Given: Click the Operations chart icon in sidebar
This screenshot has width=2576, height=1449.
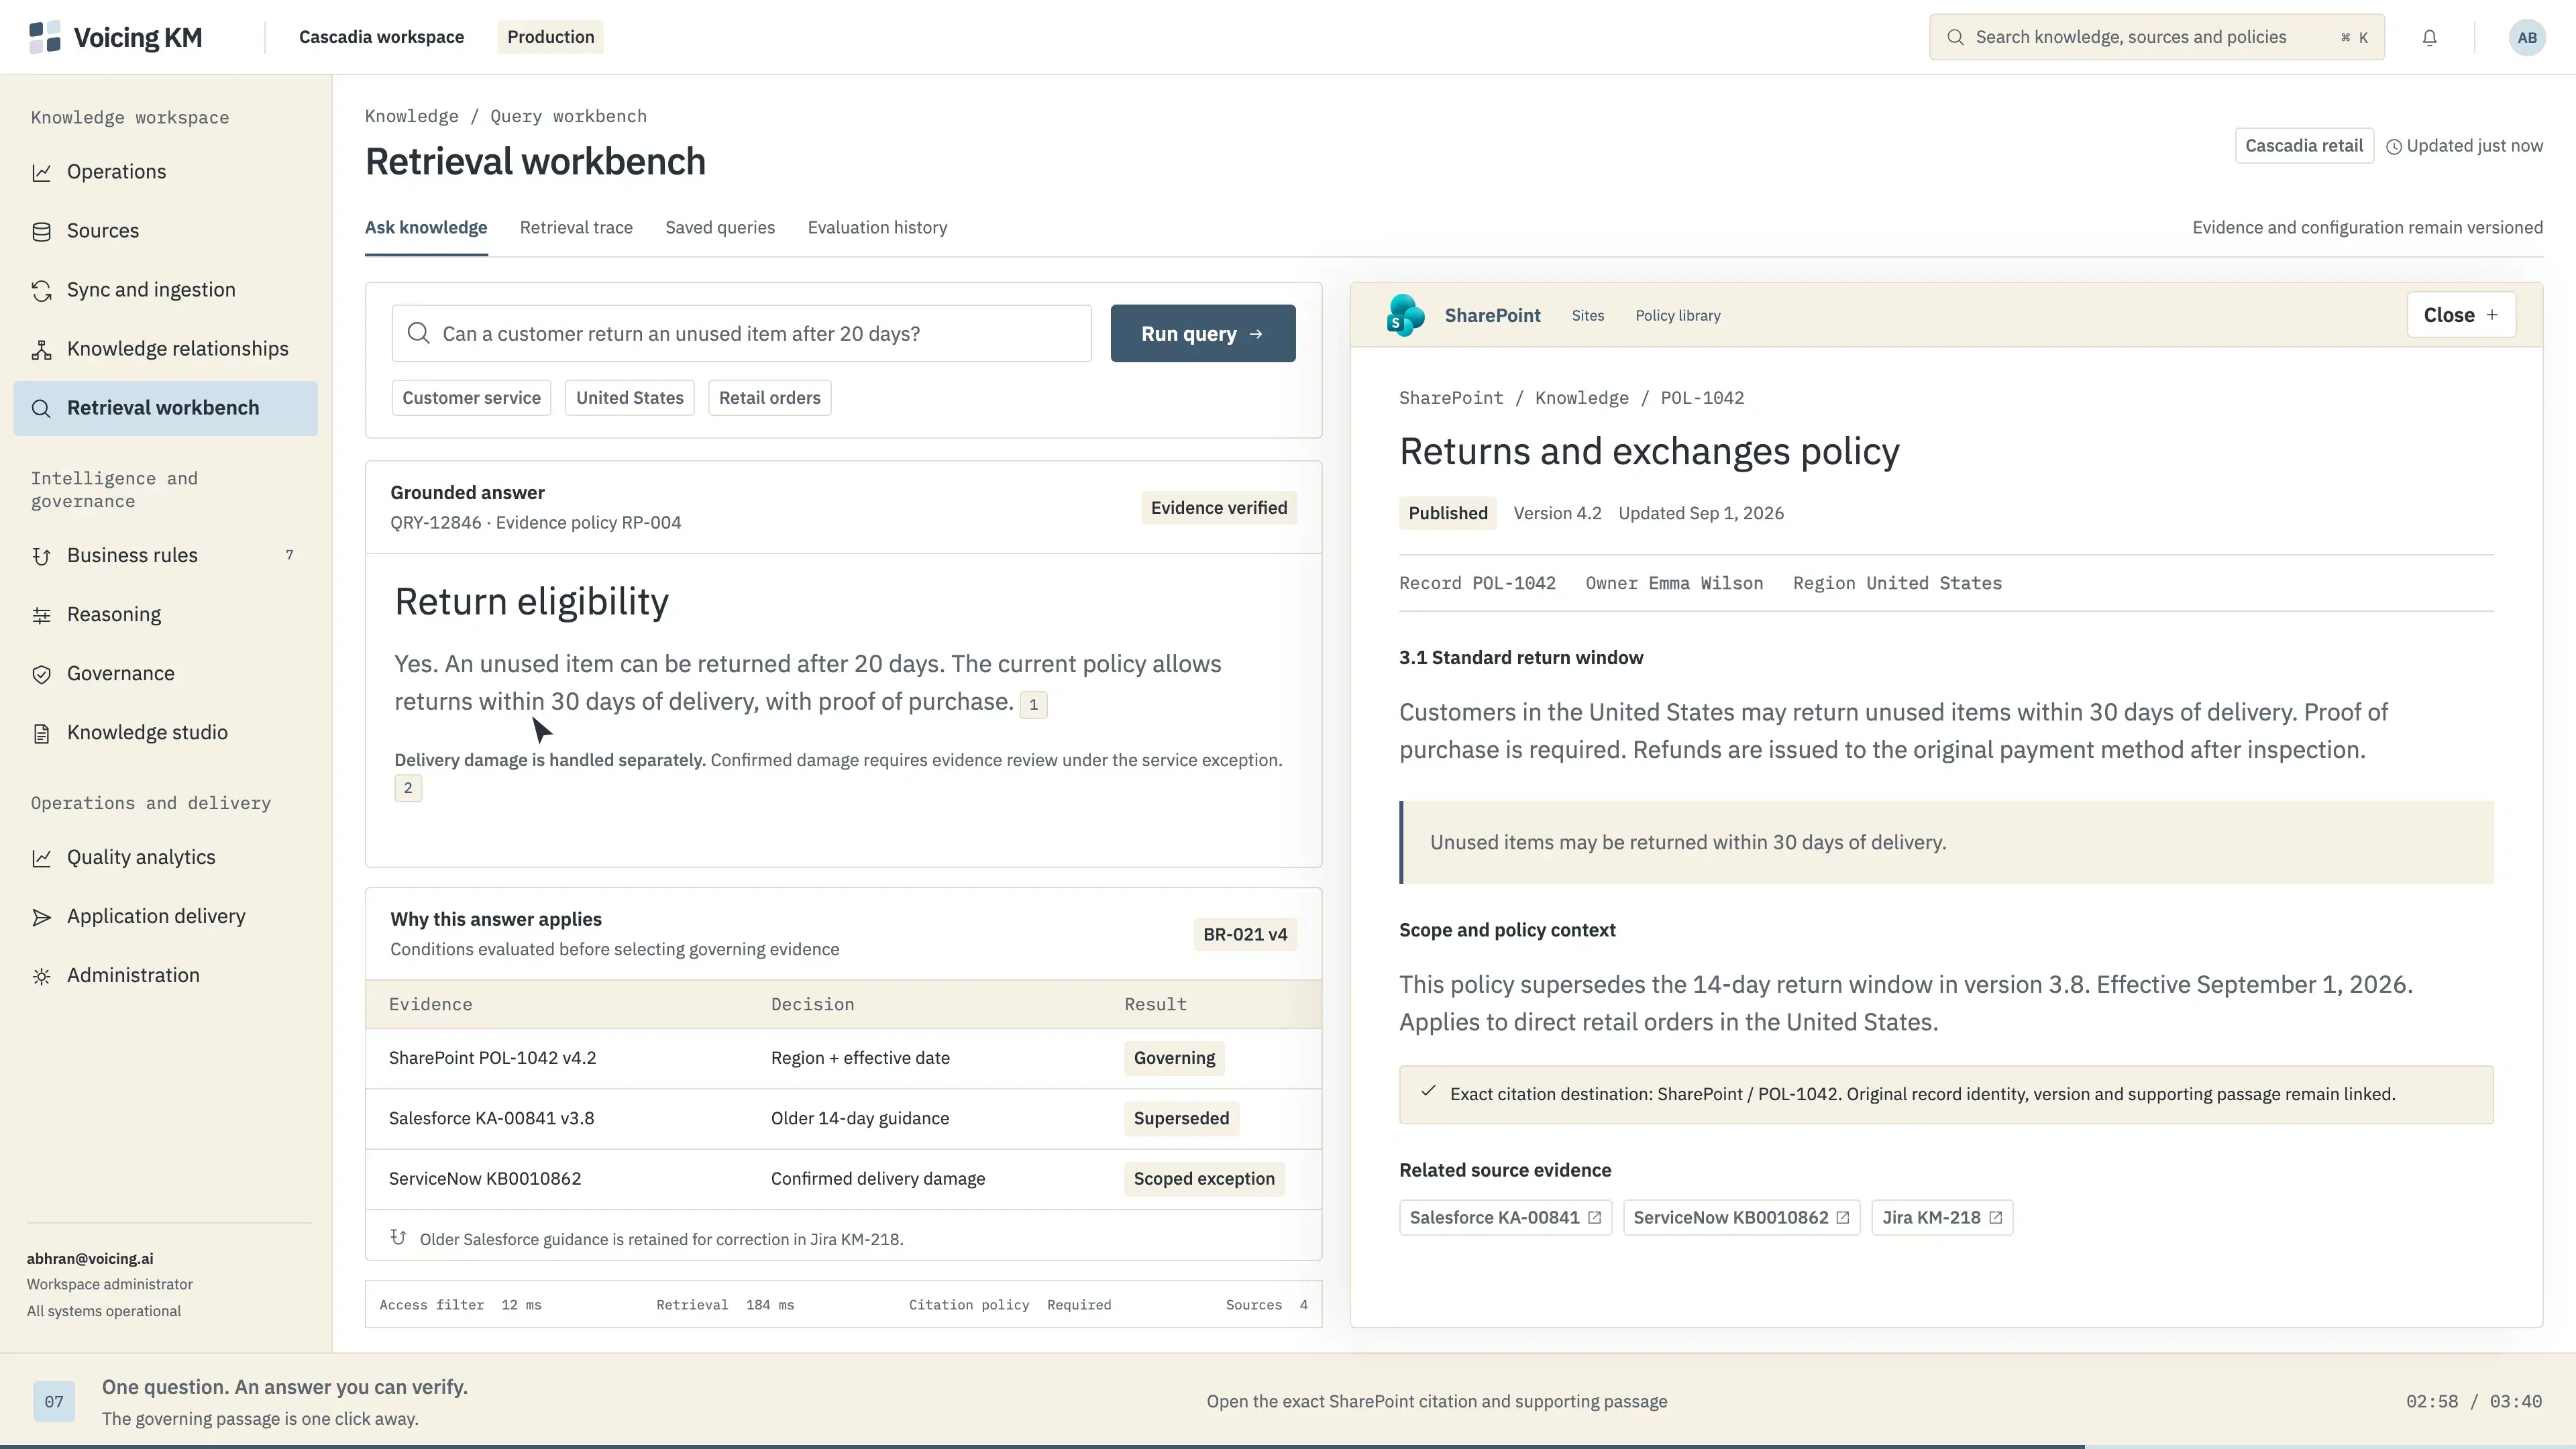Looking at the screenshot, I should (41, 172).
